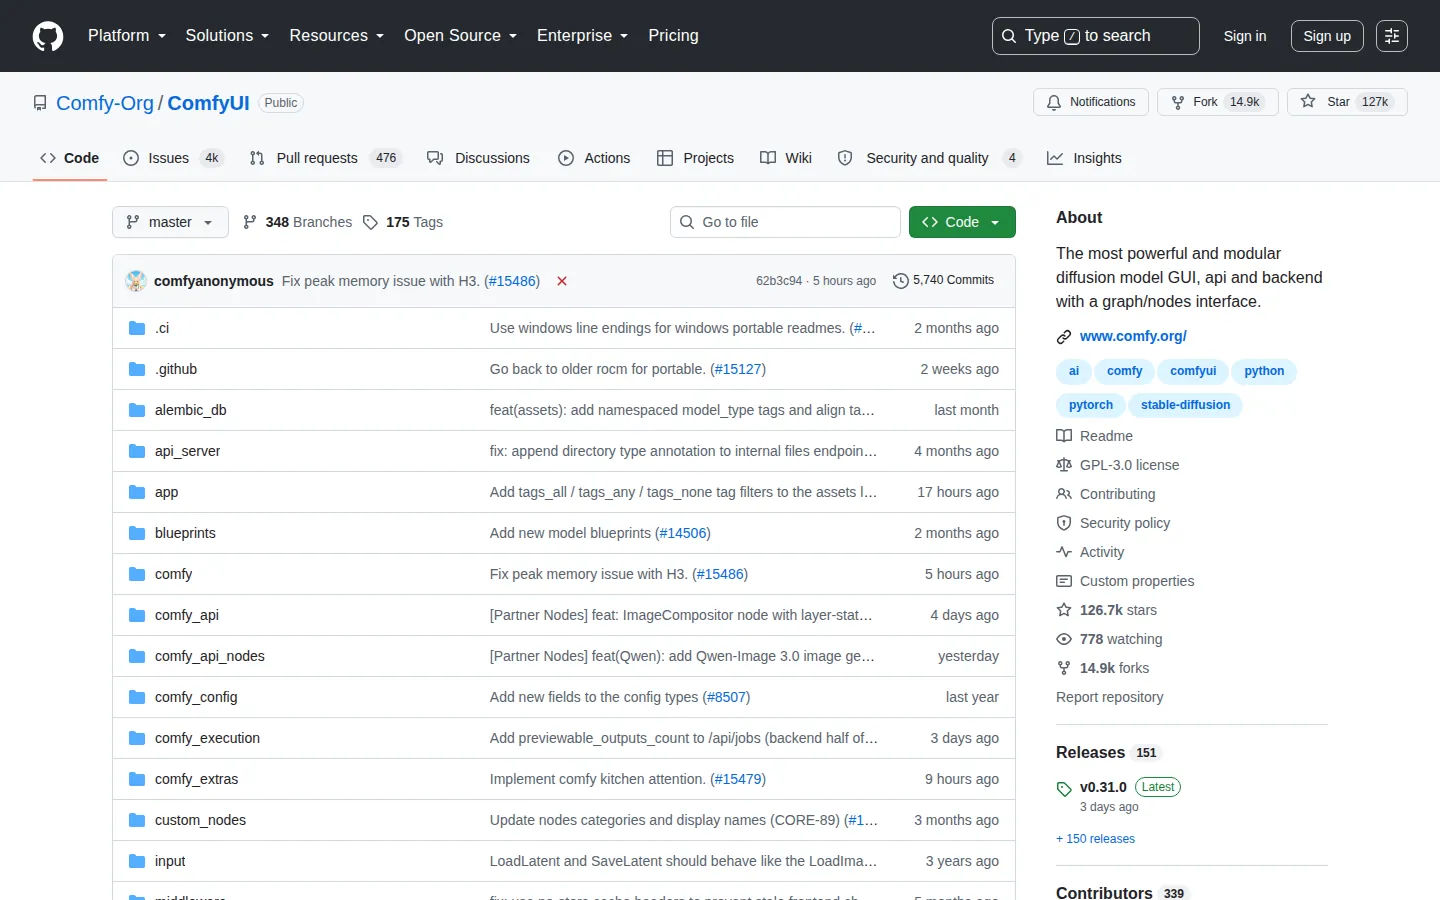
Task: Click the link icon beside www.comfy.org
Action: (1064, 337)
